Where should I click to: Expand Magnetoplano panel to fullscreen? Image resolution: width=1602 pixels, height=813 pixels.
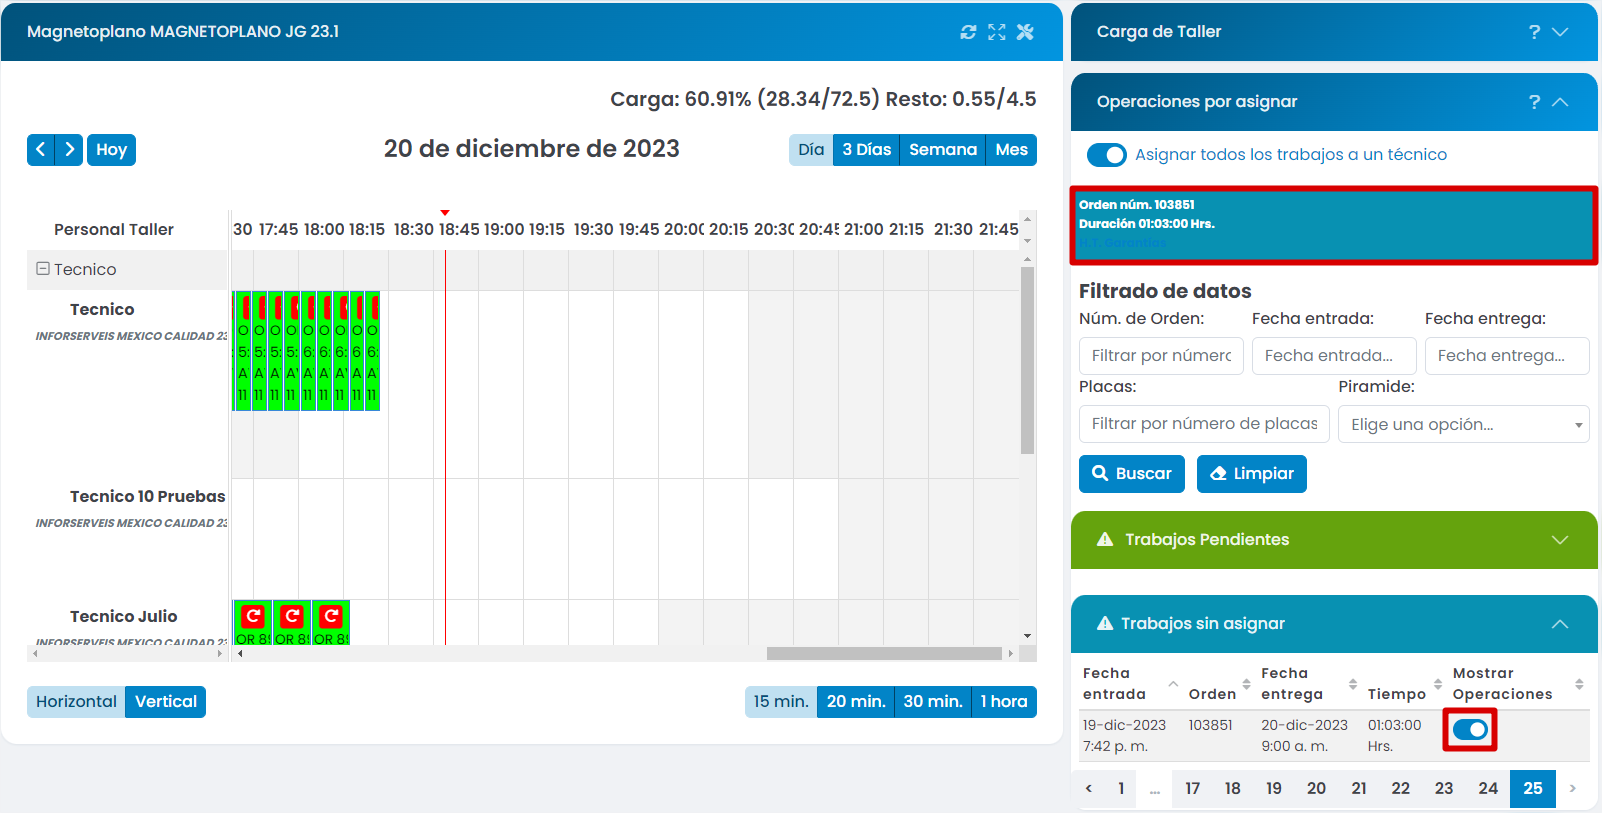(x=997, y=32)
